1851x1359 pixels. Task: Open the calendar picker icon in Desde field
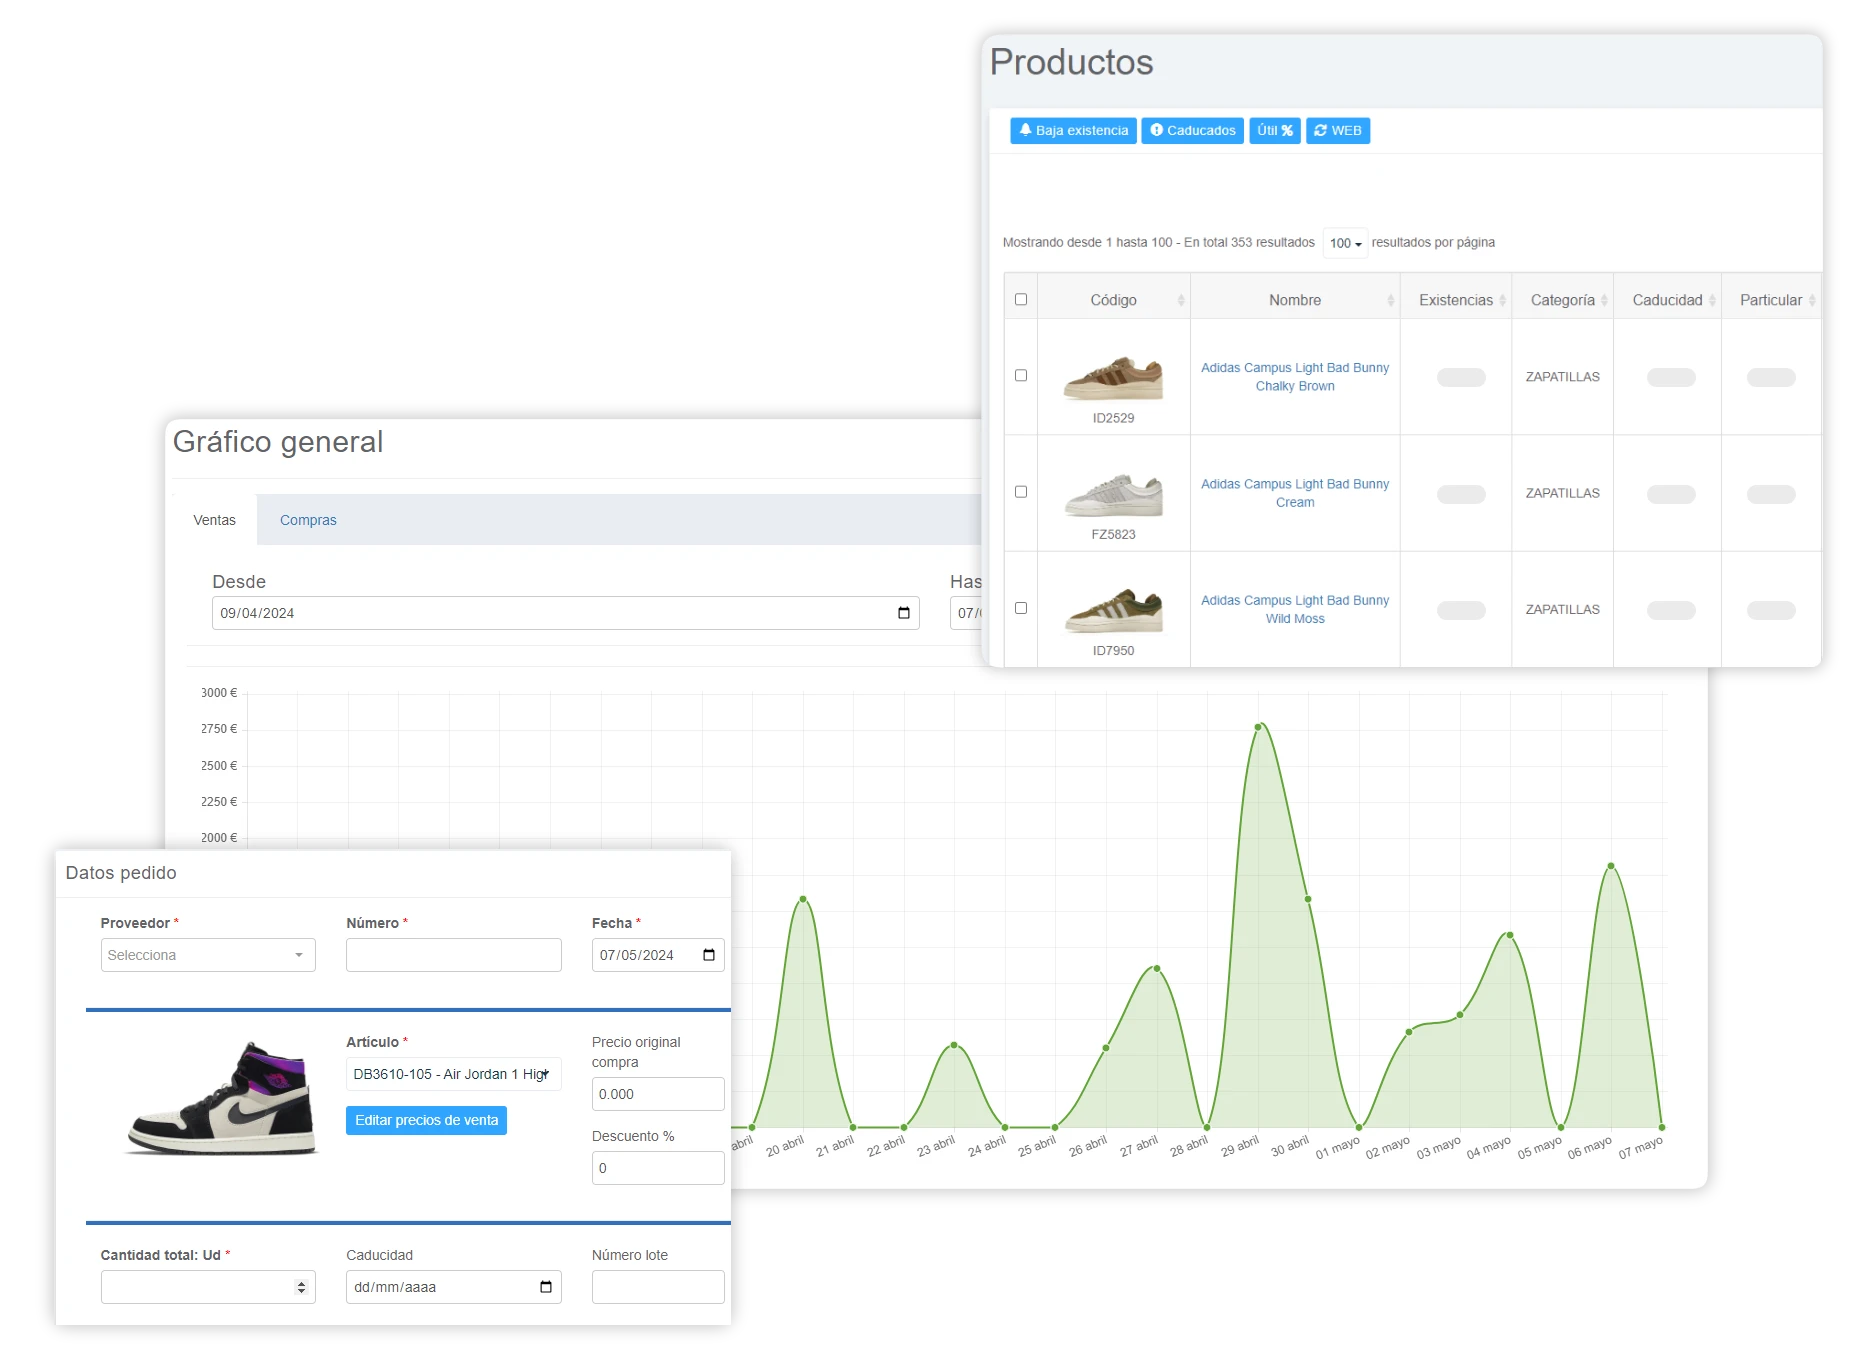[903, 613]
